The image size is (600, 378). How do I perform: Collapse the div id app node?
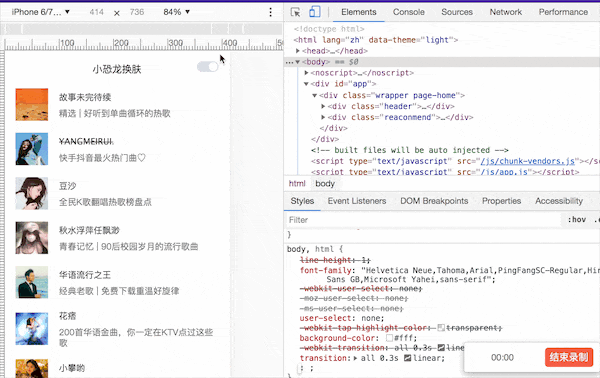tap(306, 84)
